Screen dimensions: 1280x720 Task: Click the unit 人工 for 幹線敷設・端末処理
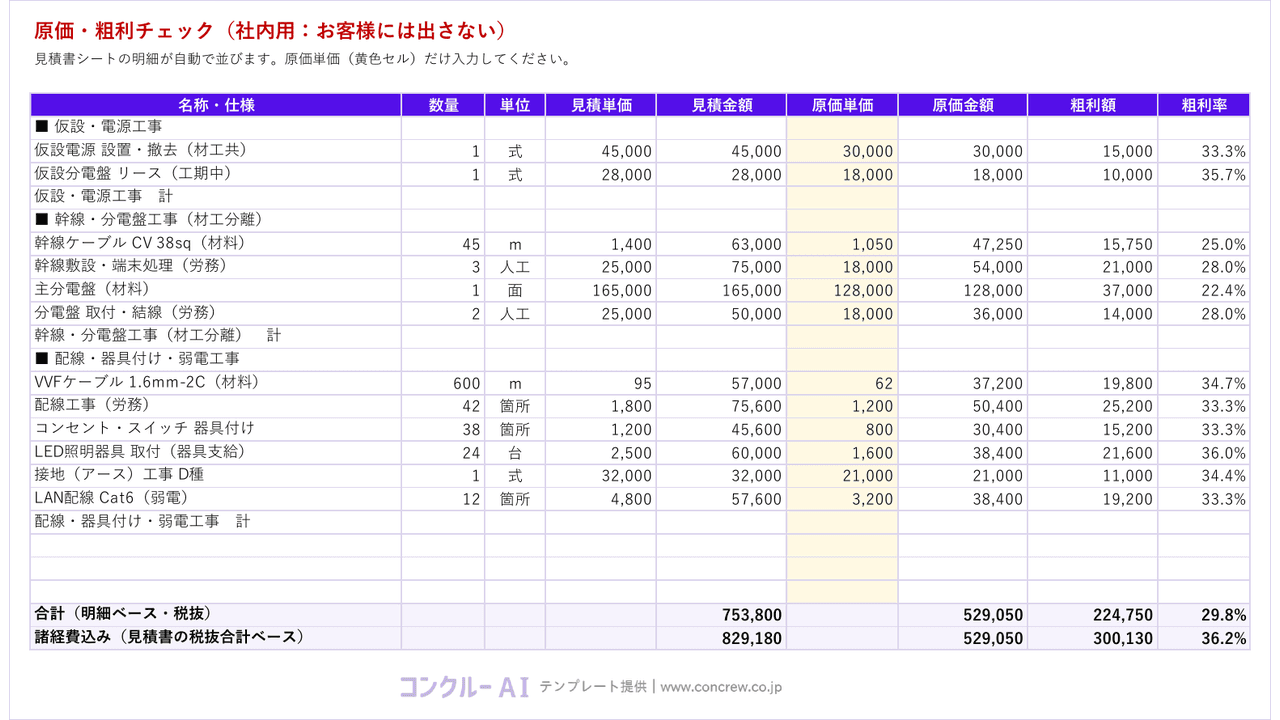click(515, 268)
